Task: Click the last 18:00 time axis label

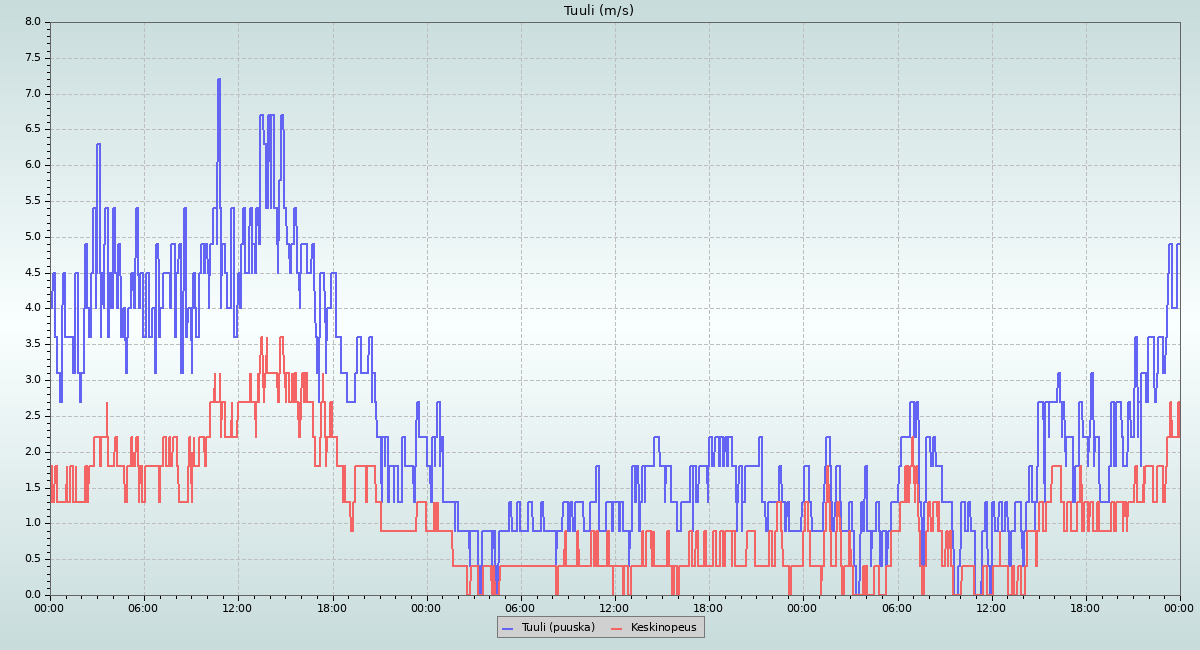Action: coord(1085,607)
